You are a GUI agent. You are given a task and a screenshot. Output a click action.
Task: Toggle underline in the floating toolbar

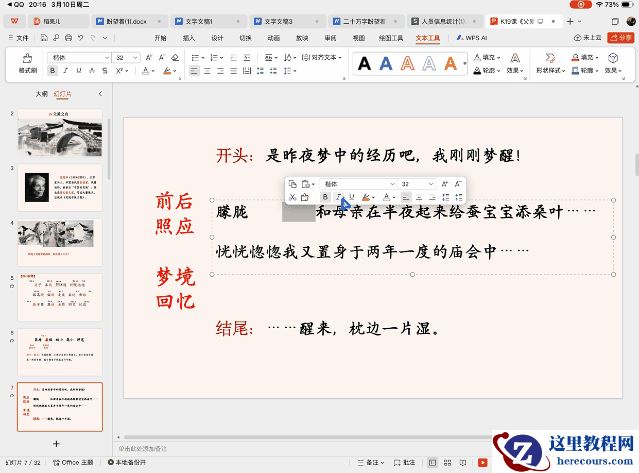352,197
